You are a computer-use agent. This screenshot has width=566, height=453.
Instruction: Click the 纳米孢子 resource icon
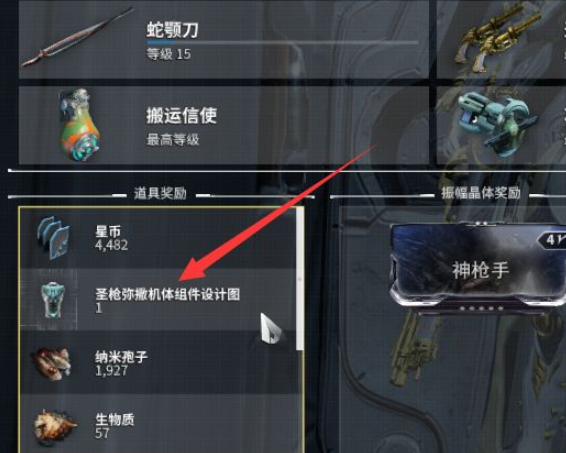[52, 363]
